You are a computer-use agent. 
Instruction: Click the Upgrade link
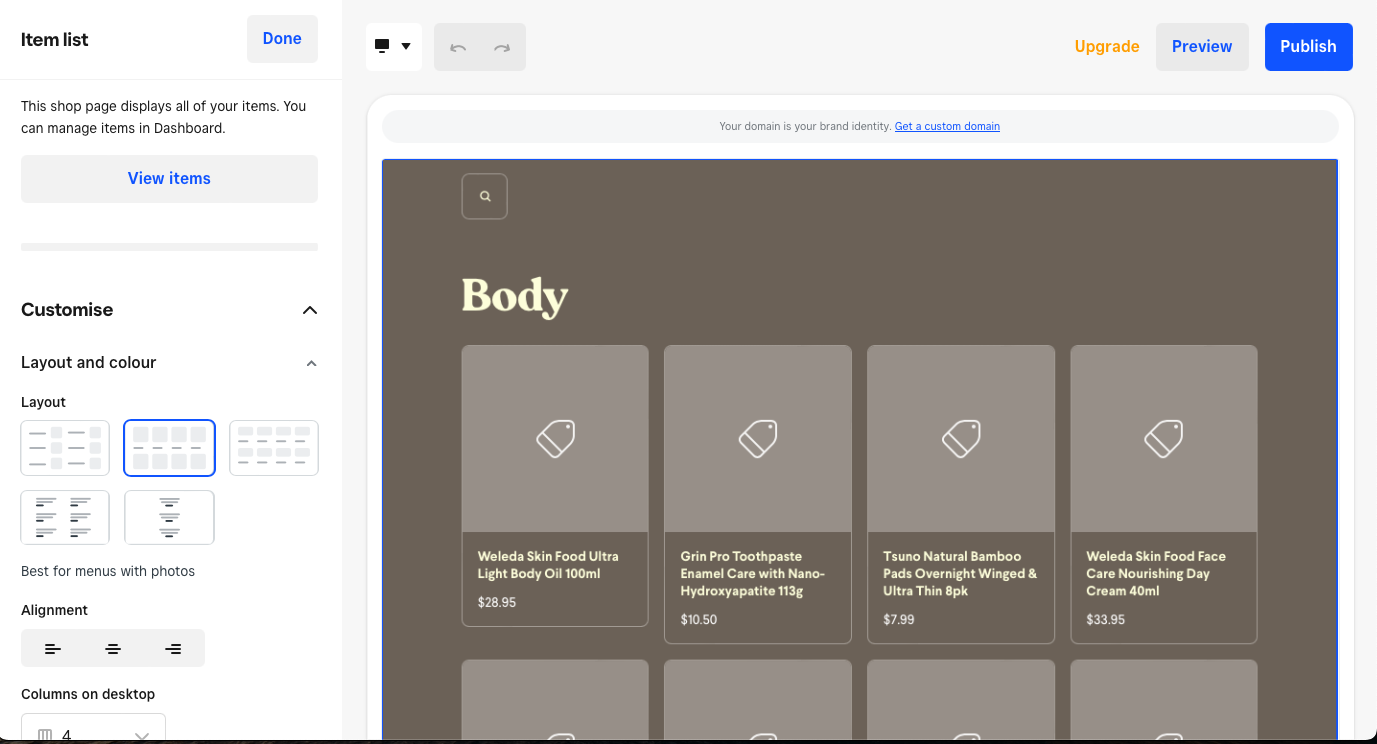1107,47
